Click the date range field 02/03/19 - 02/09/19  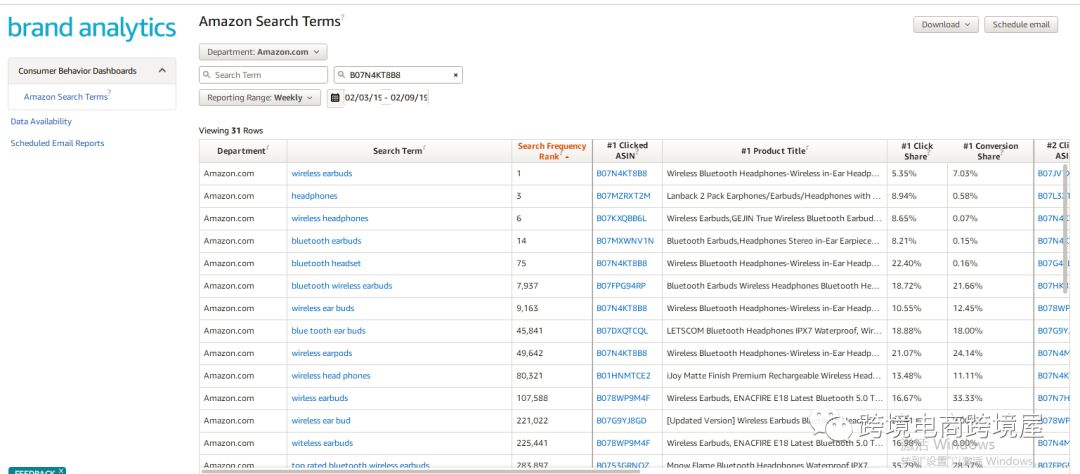click(386, 98)
